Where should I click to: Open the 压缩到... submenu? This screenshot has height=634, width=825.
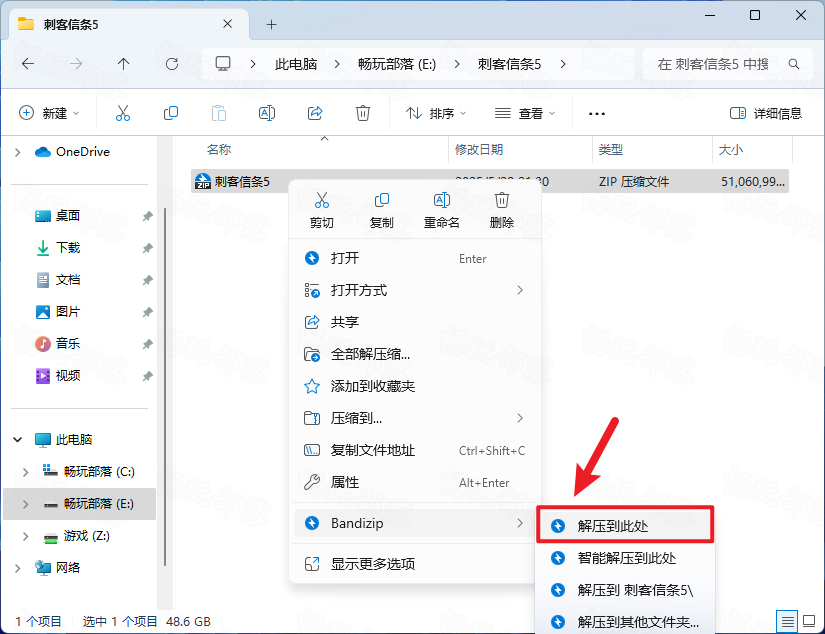[x=415, y=418]
